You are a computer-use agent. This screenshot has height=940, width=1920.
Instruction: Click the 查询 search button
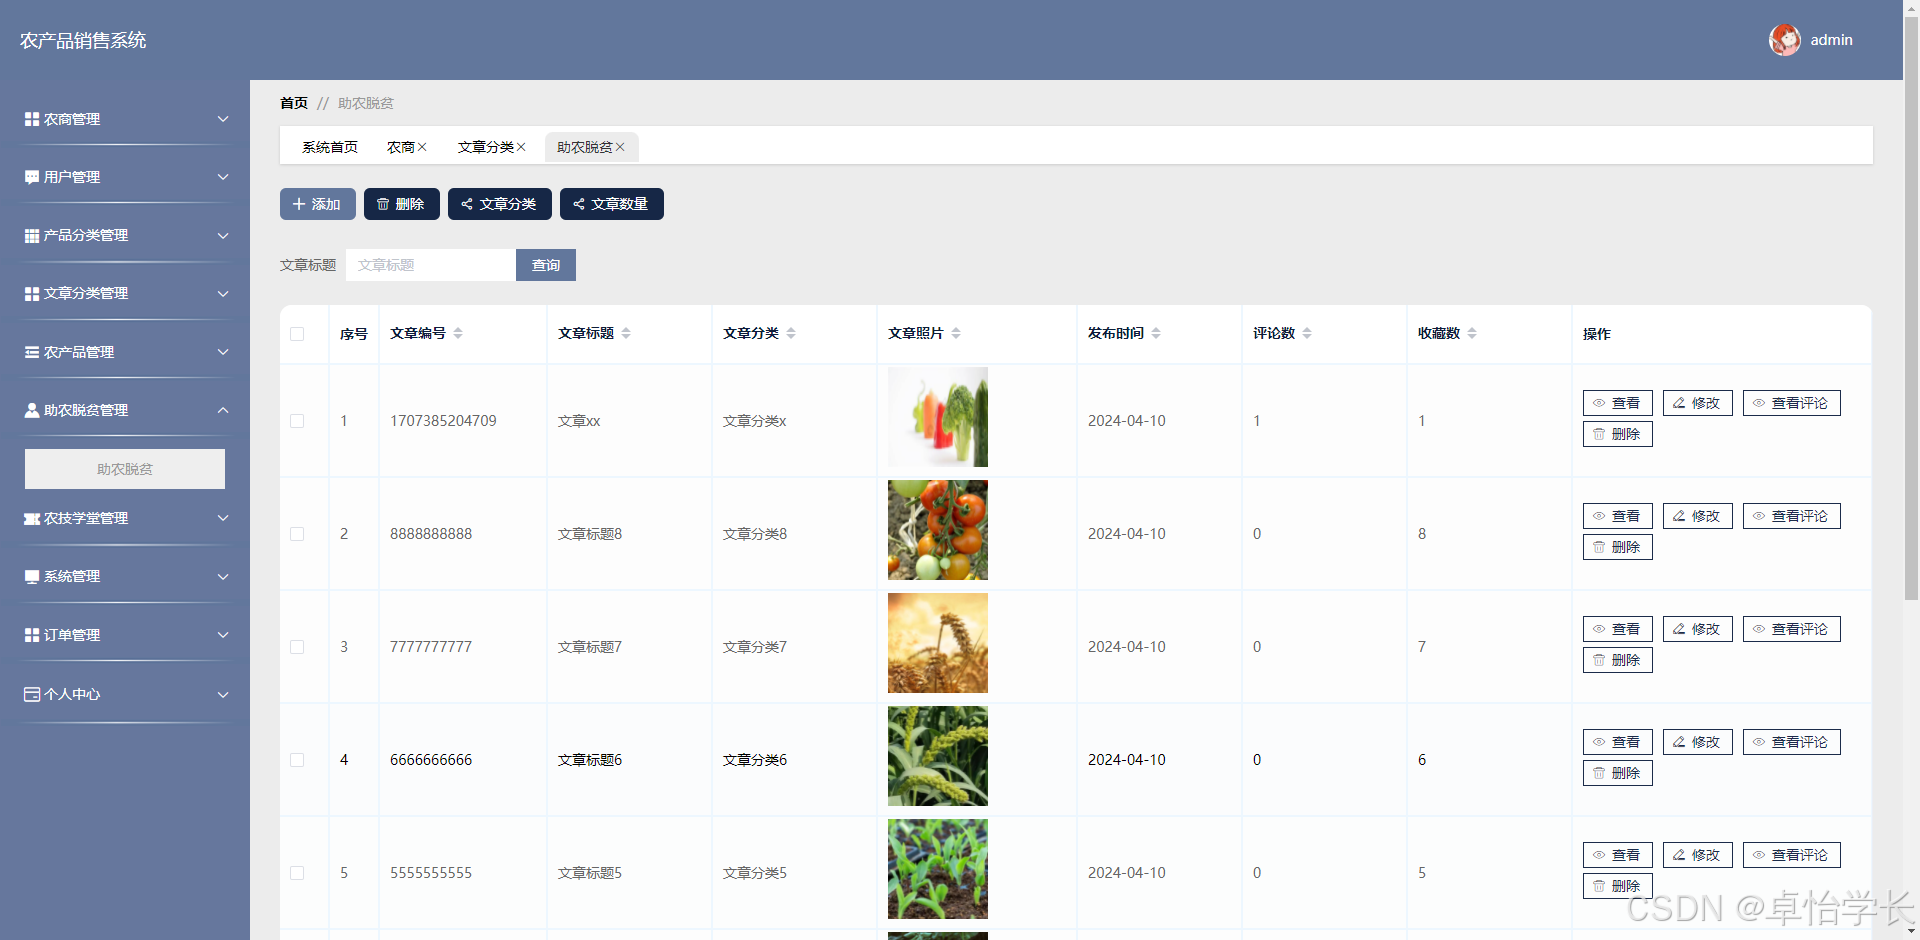(x=546, y=265)
